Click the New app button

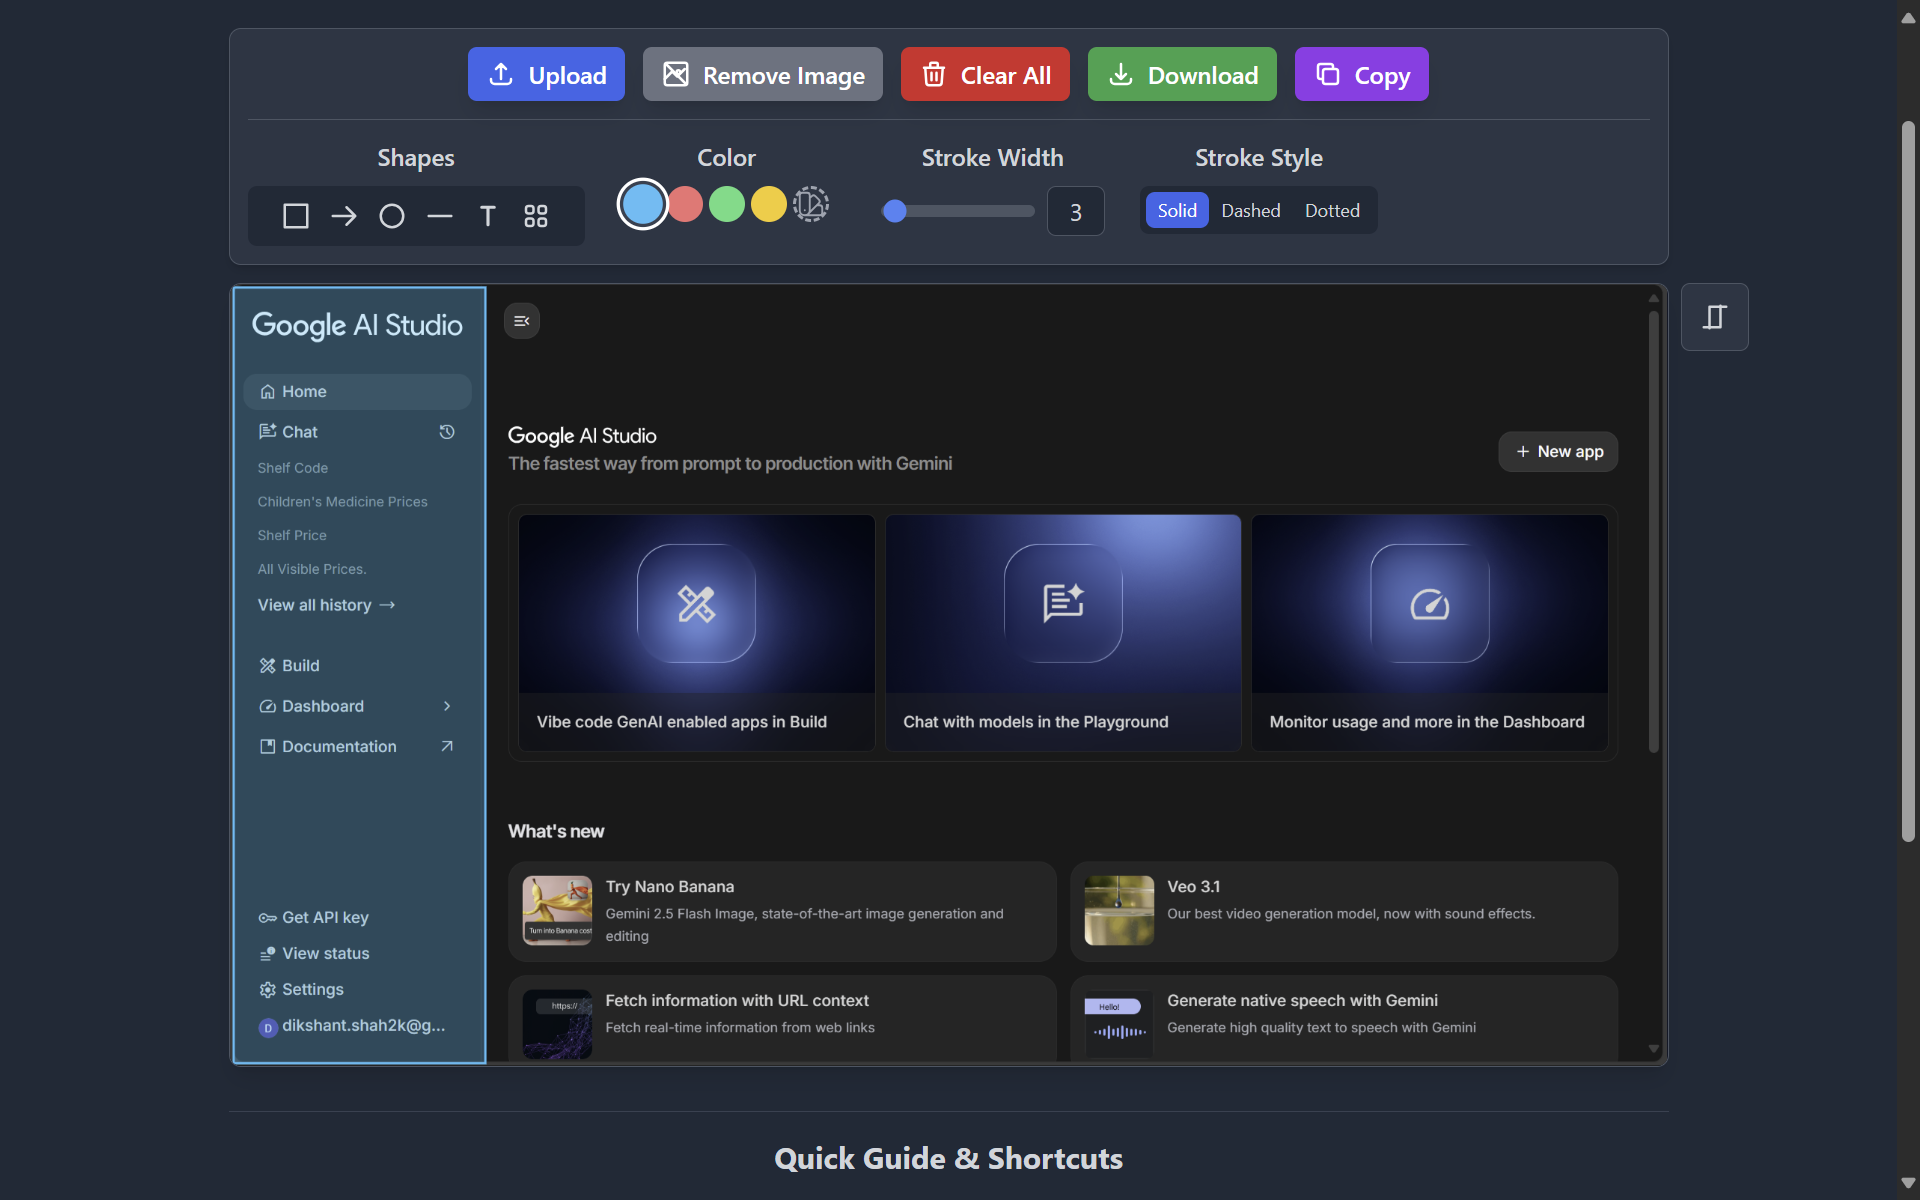tap(1558, 451)
